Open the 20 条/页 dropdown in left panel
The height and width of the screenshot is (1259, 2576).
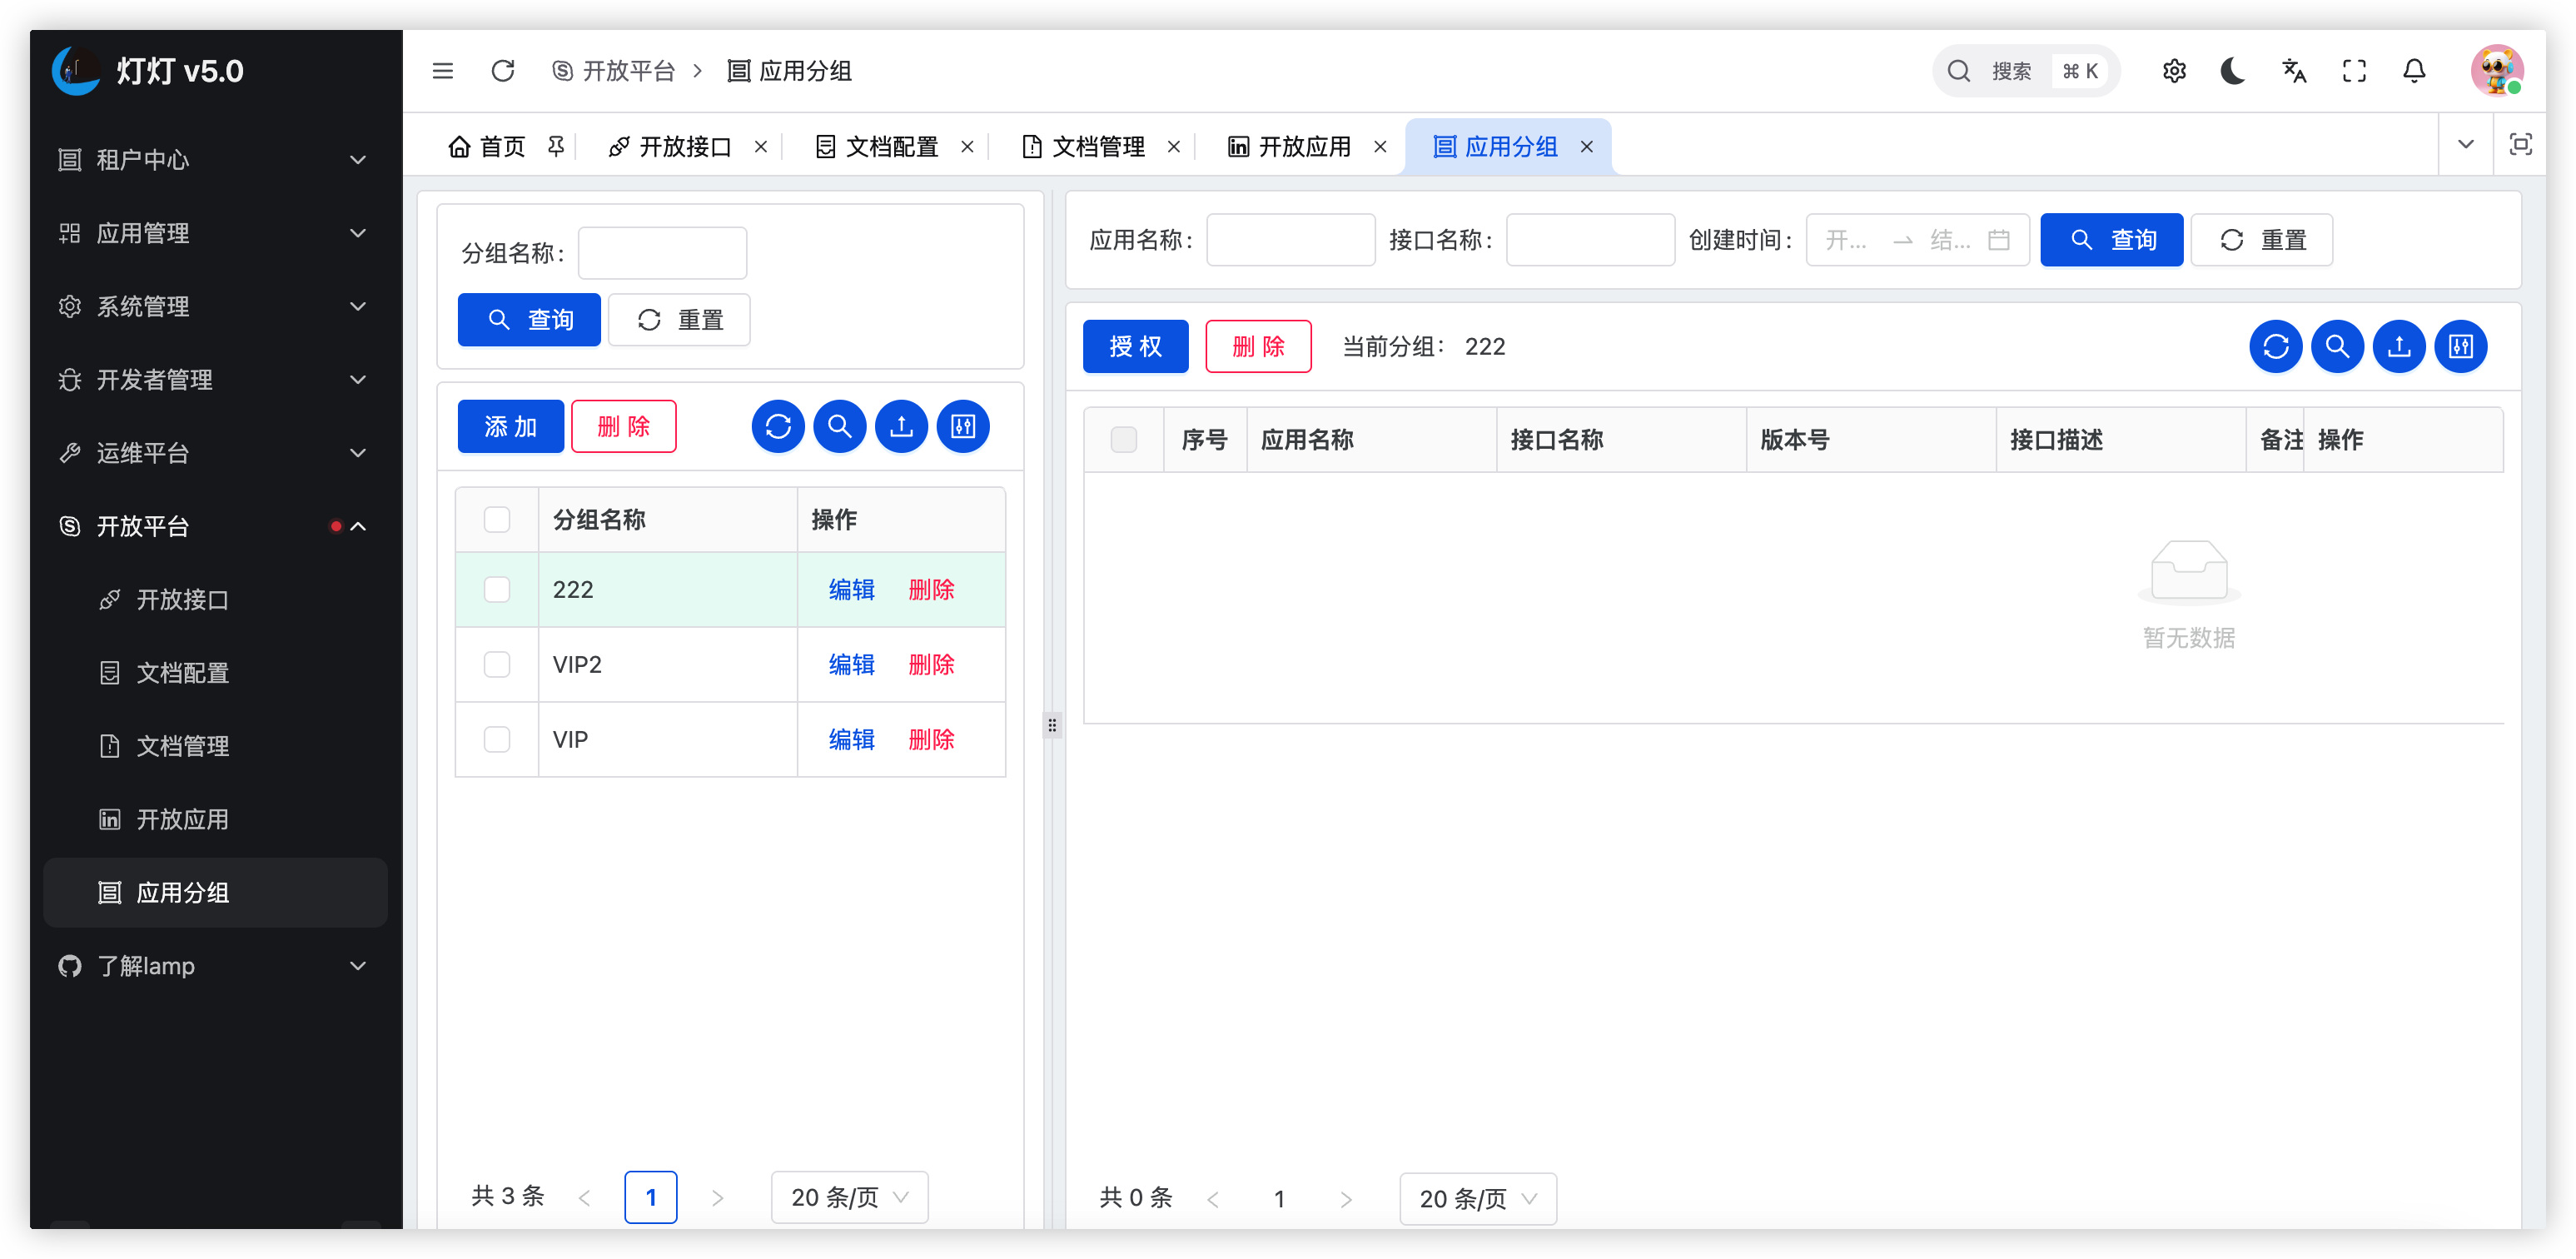click(849, 1197)
